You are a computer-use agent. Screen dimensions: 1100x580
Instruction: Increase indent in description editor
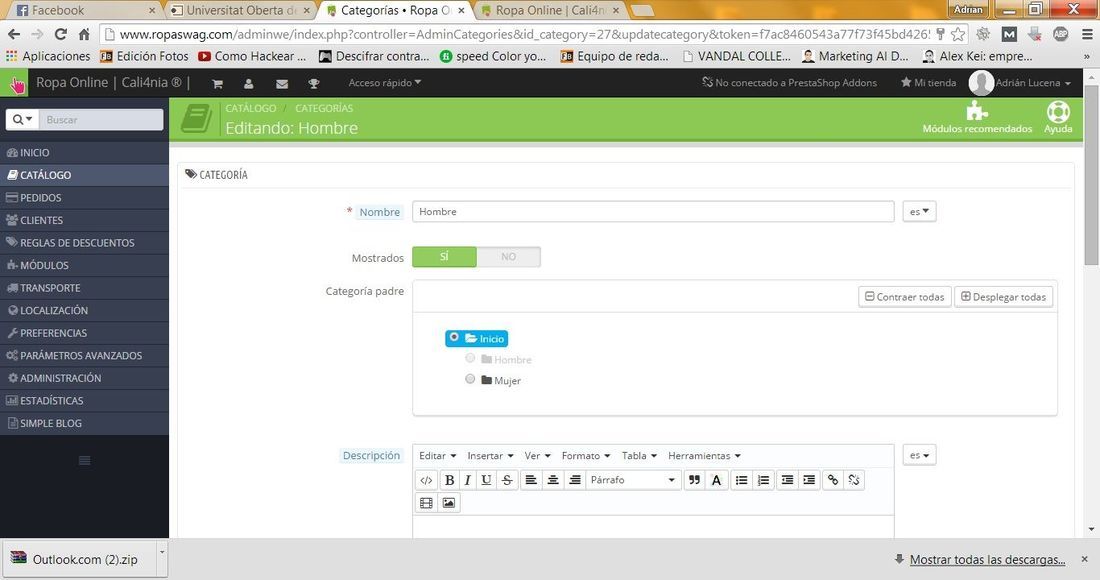809,480
